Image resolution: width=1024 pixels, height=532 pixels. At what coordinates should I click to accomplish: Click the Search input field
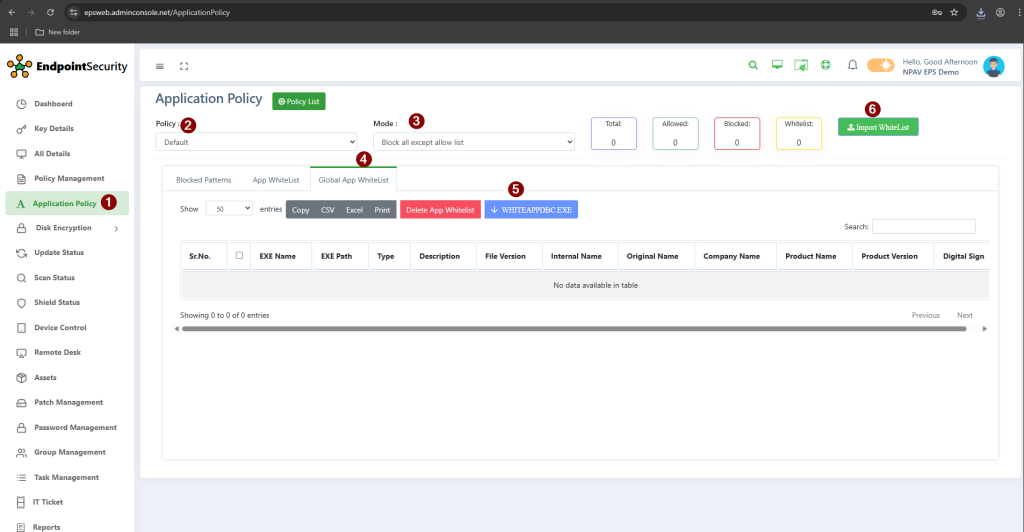(923, 227)
